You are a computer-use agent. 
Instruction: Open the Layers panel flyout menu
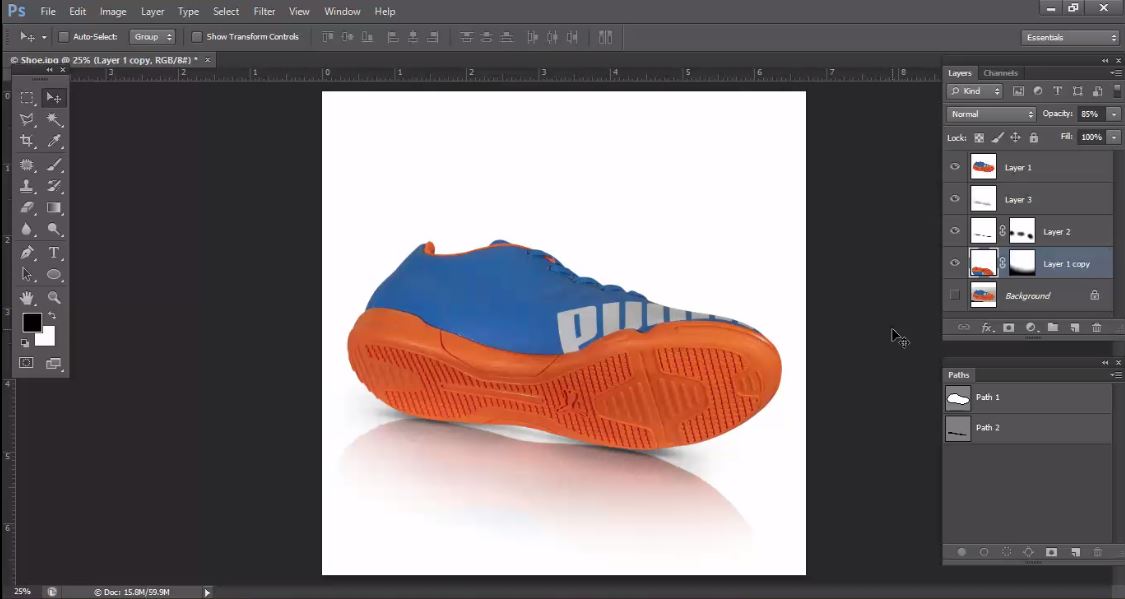point(1116,73)
